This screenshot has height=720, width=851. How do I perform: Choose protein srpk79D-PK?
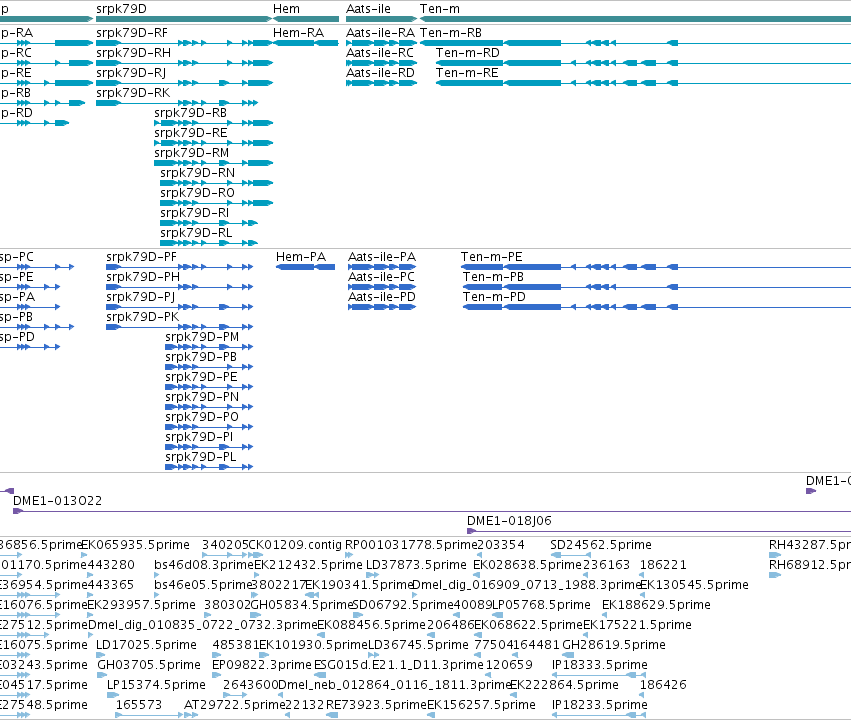click(143, 317)
